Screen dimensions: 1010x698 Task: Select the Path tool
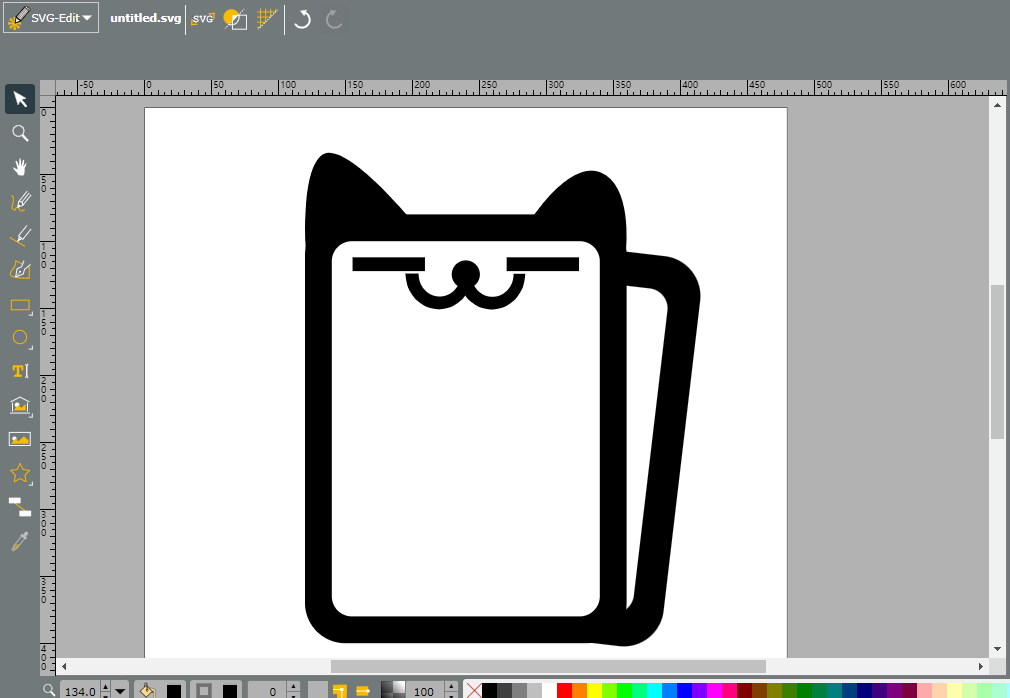[x=20, y=269]
